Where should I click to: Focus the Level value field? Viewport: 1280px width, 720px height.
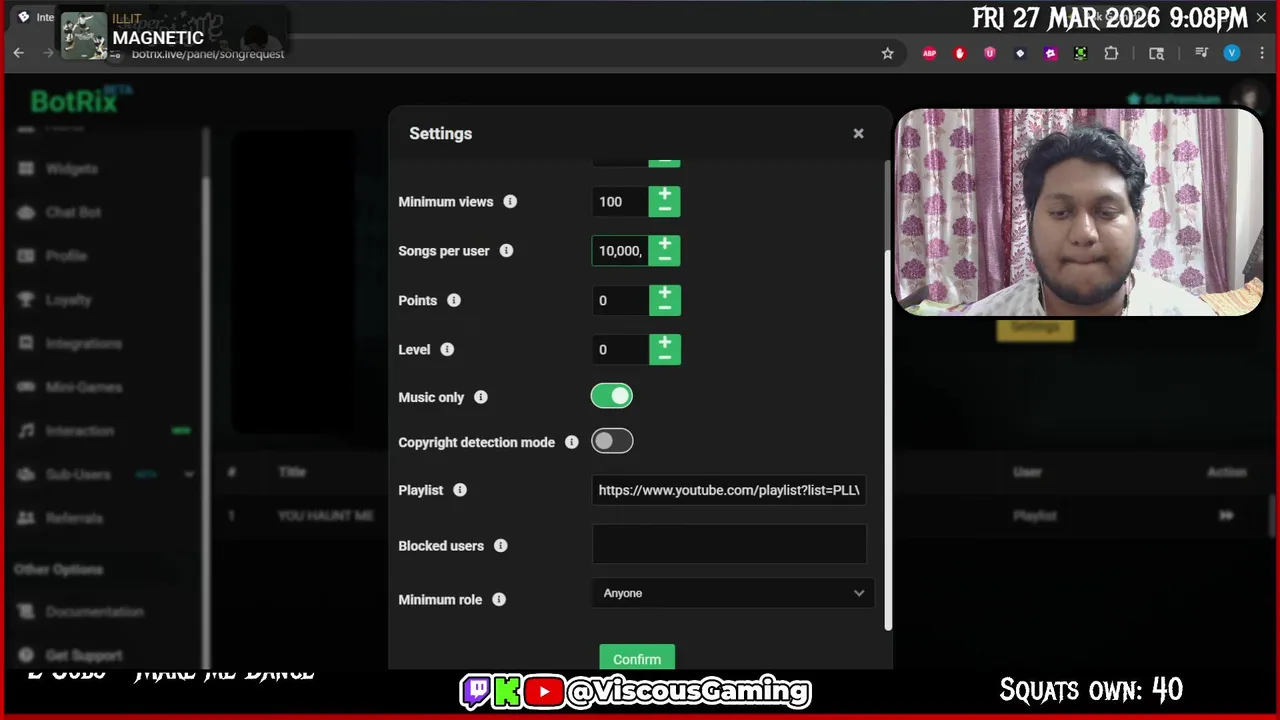click(620, 349)
